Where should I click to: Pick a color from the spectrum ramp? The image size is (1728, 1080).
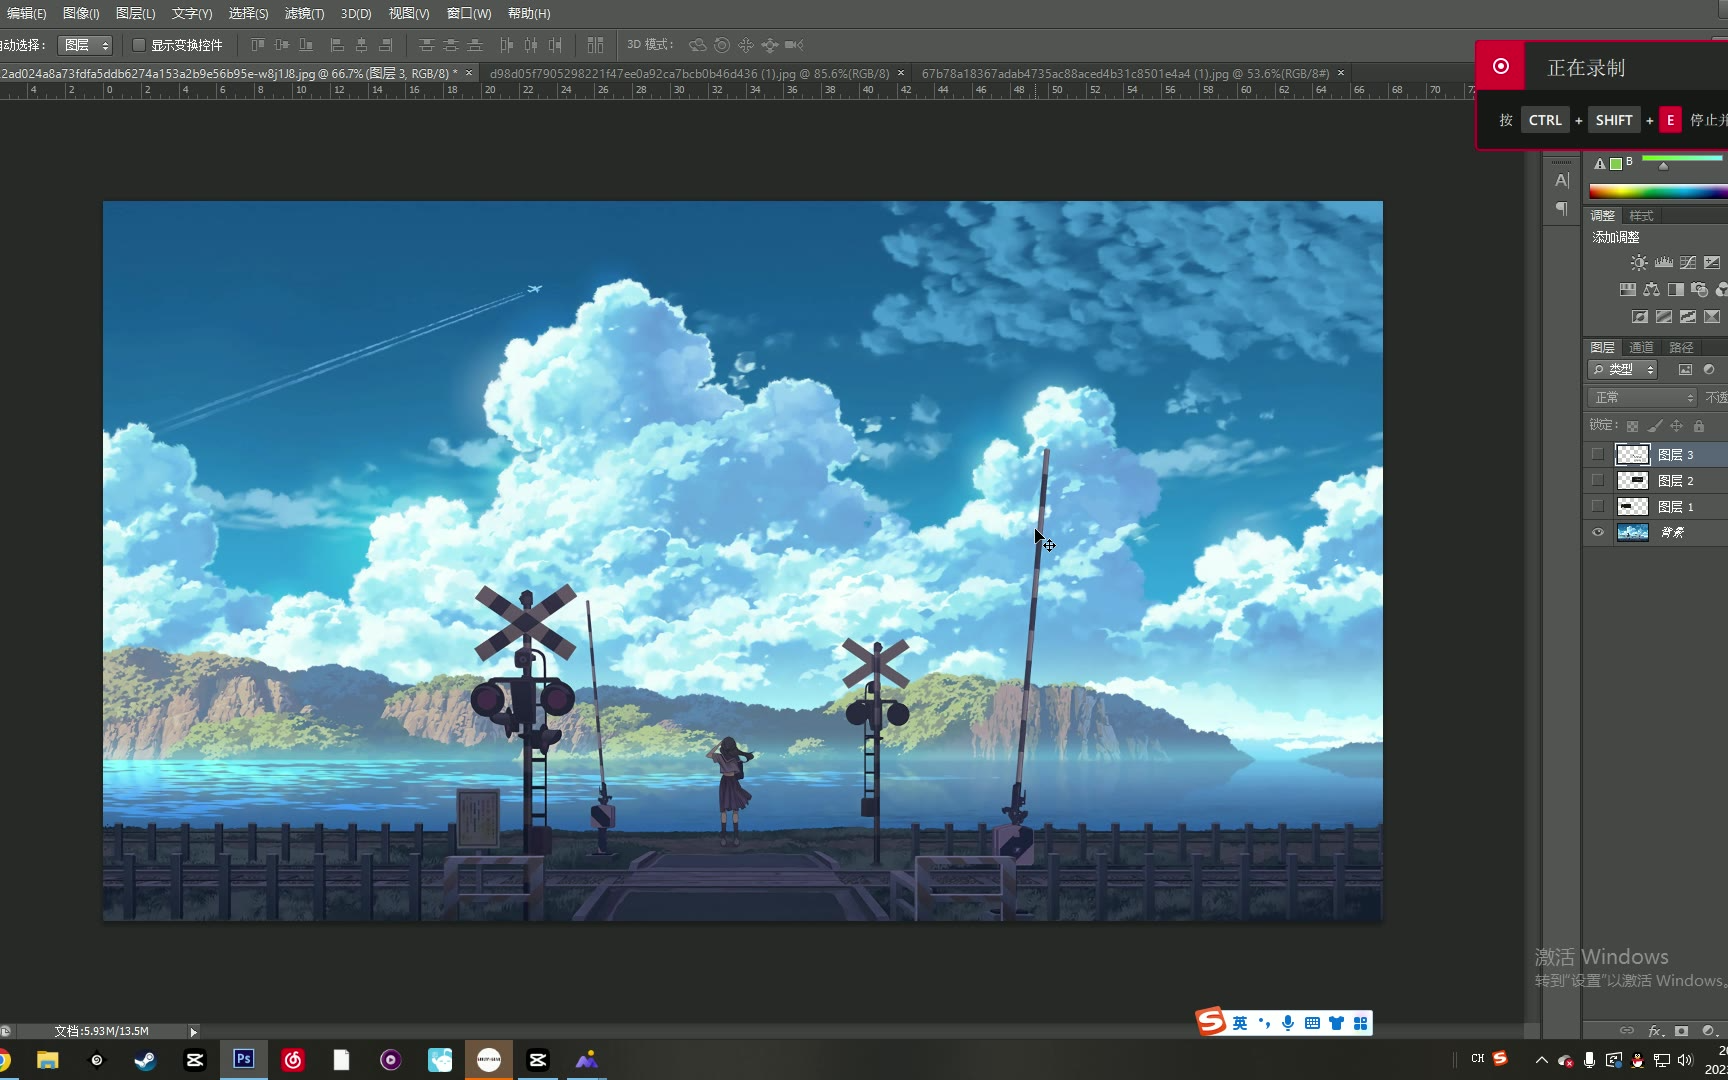pyautogui.click(x=1658, y=191)
